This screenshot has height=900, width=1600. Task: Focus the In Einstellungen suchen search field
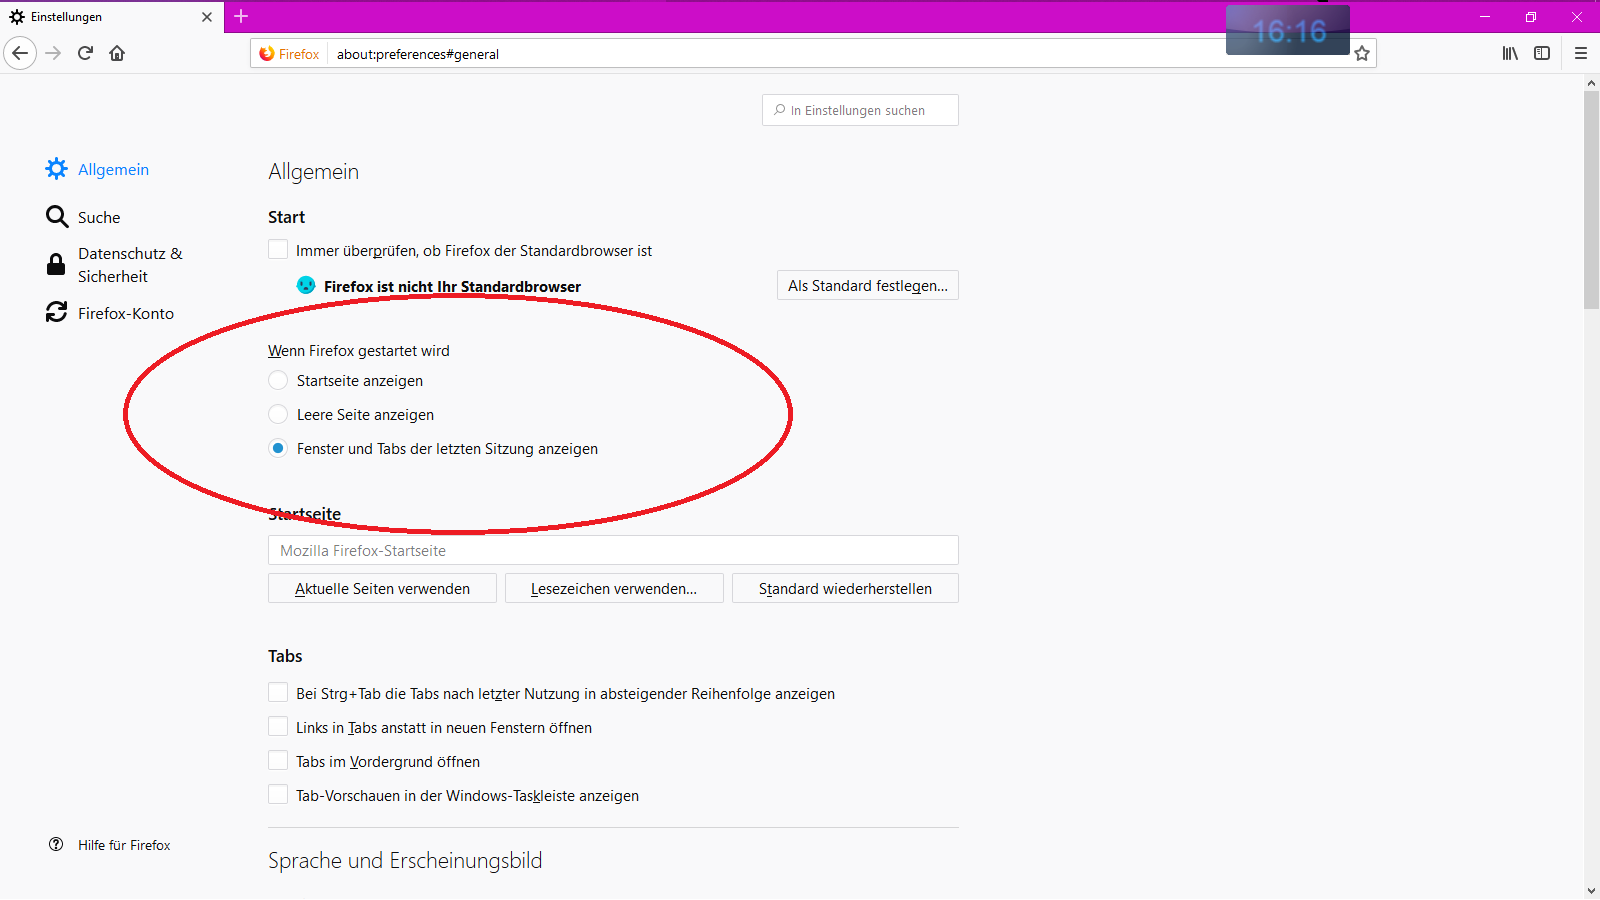coord(860,110)
